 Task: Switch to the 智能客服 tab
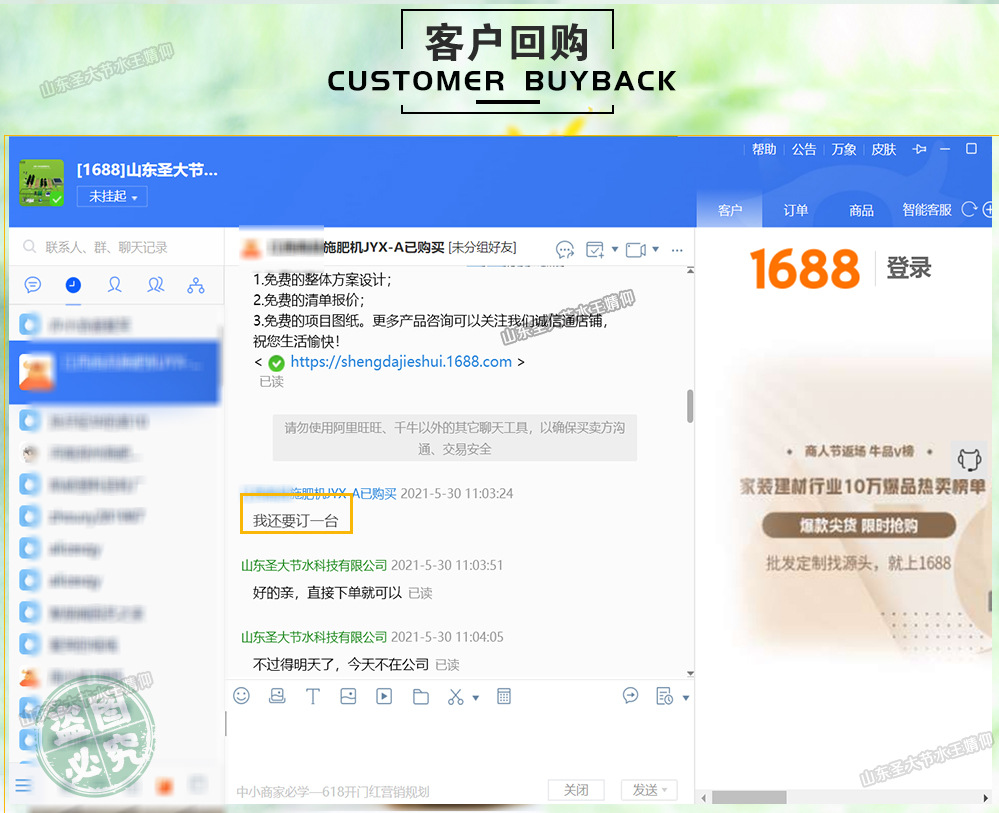pos(926,210)
